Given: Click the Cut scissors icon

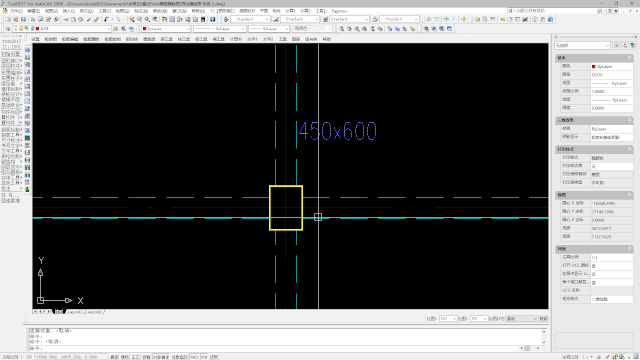Looking at the screenshot, I should (x=66, y=19).
